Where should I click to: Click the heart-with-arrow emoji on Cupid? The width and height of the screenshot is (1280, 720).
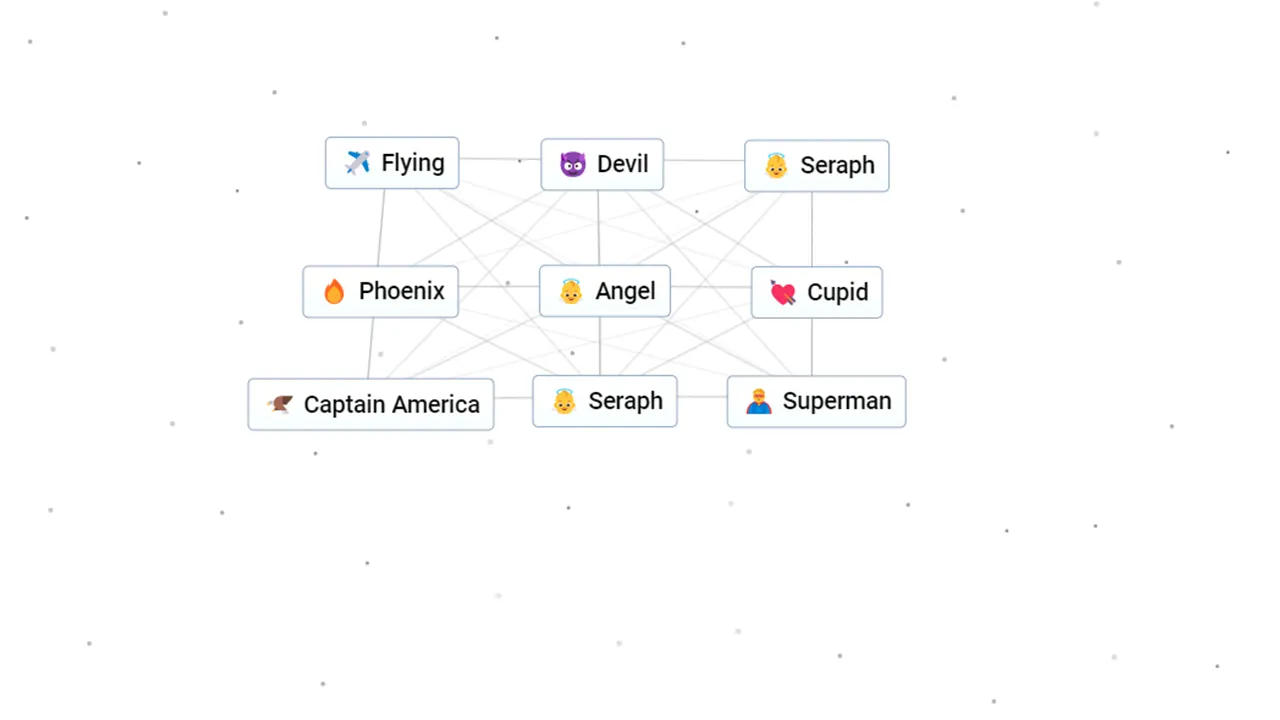[x=782, y=292]
